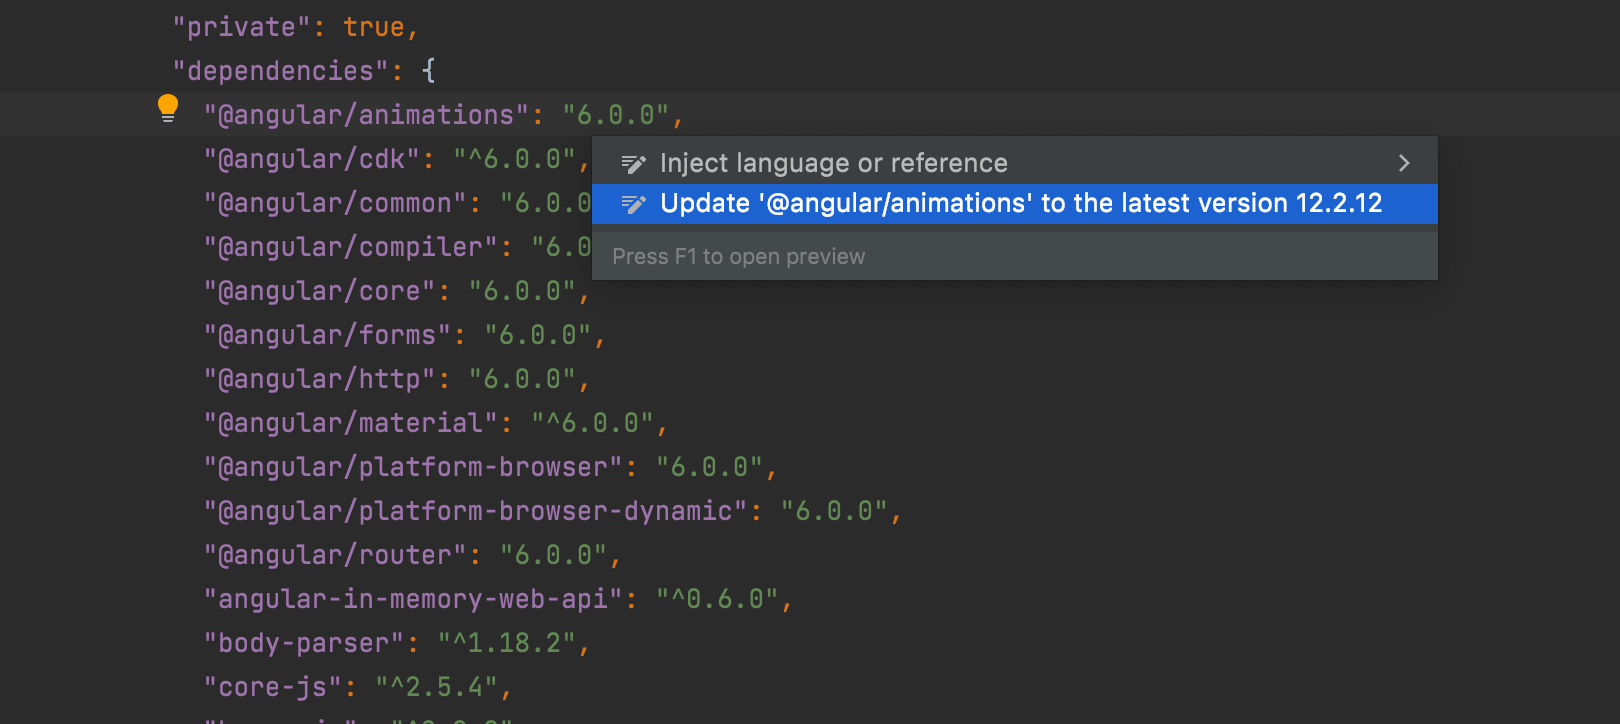
Task: Click the yellow lightbulb intention icon
Action: point(168,108)
